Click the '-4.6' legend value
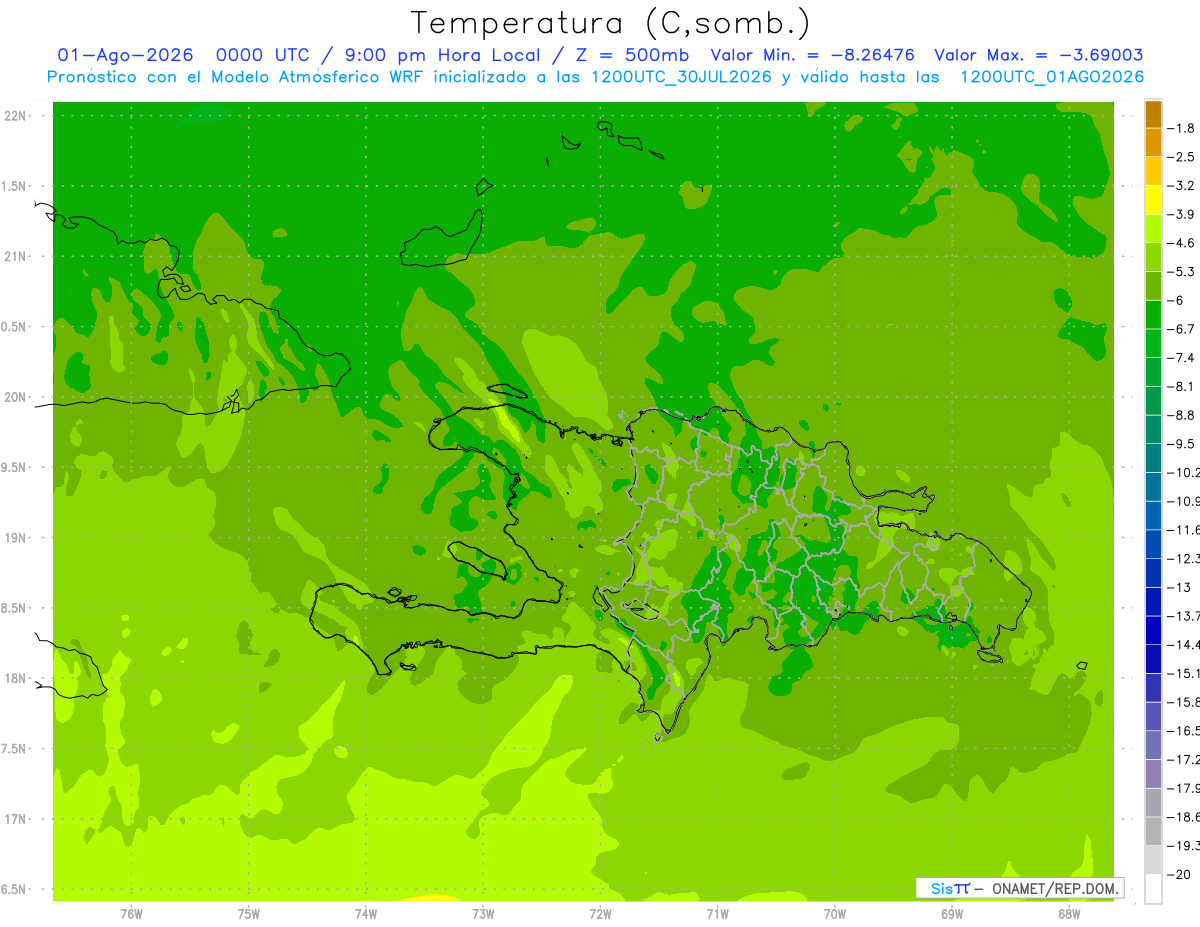 point(1181,243)
